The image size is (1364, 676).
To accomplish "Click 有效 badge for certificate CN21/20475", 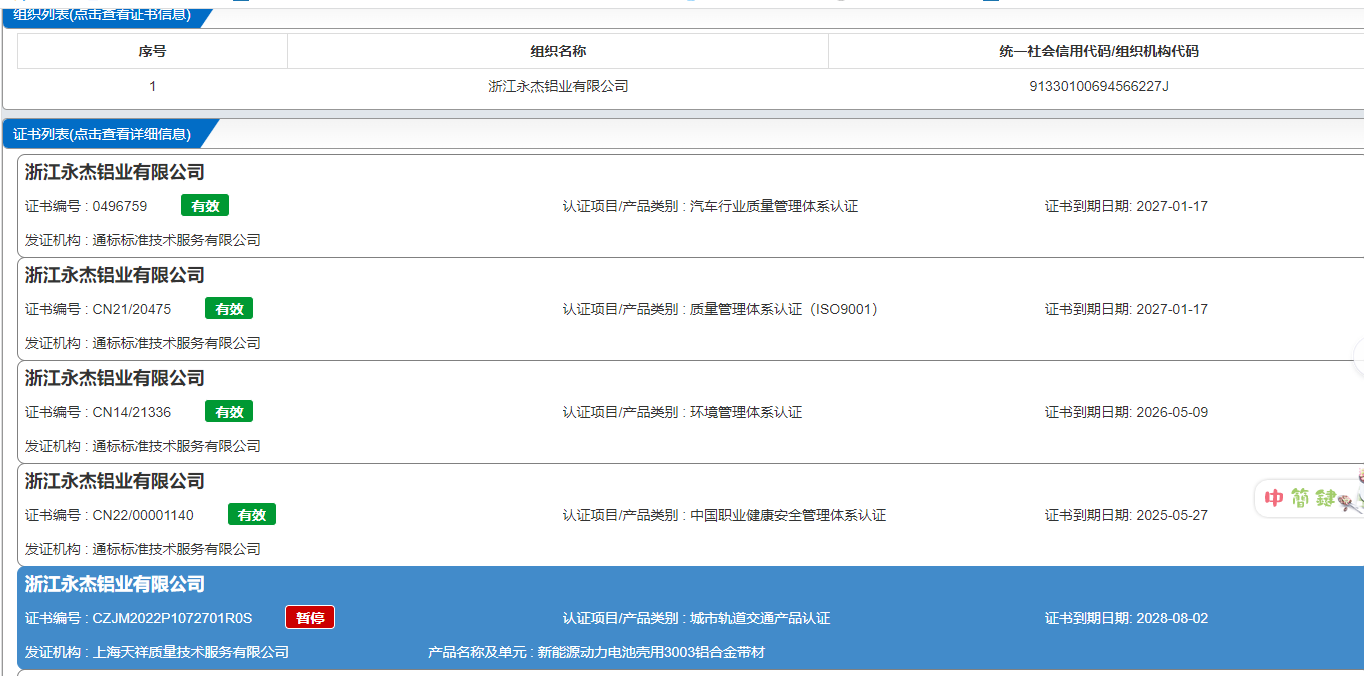I will pos(229,309).
